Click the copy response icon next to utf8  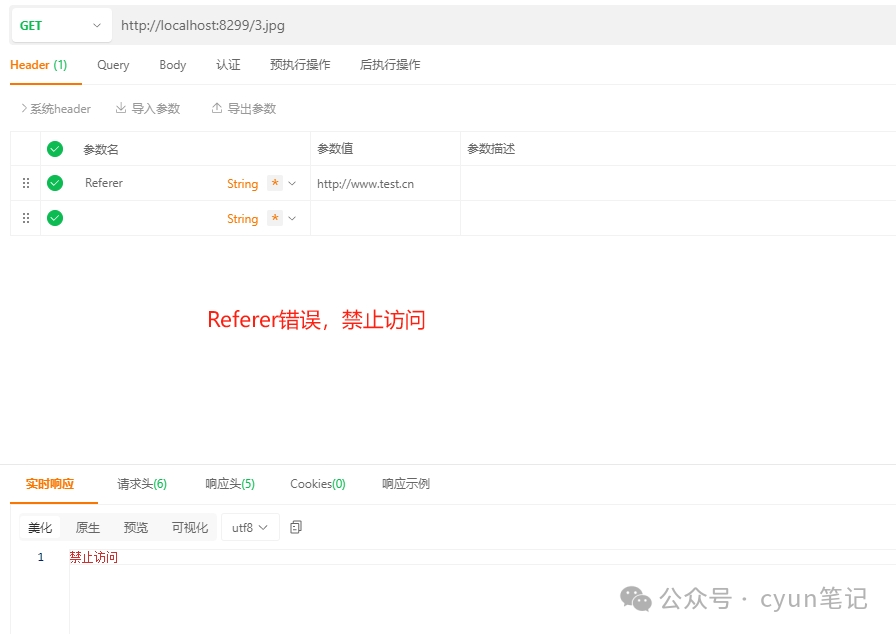coord(296,527)
